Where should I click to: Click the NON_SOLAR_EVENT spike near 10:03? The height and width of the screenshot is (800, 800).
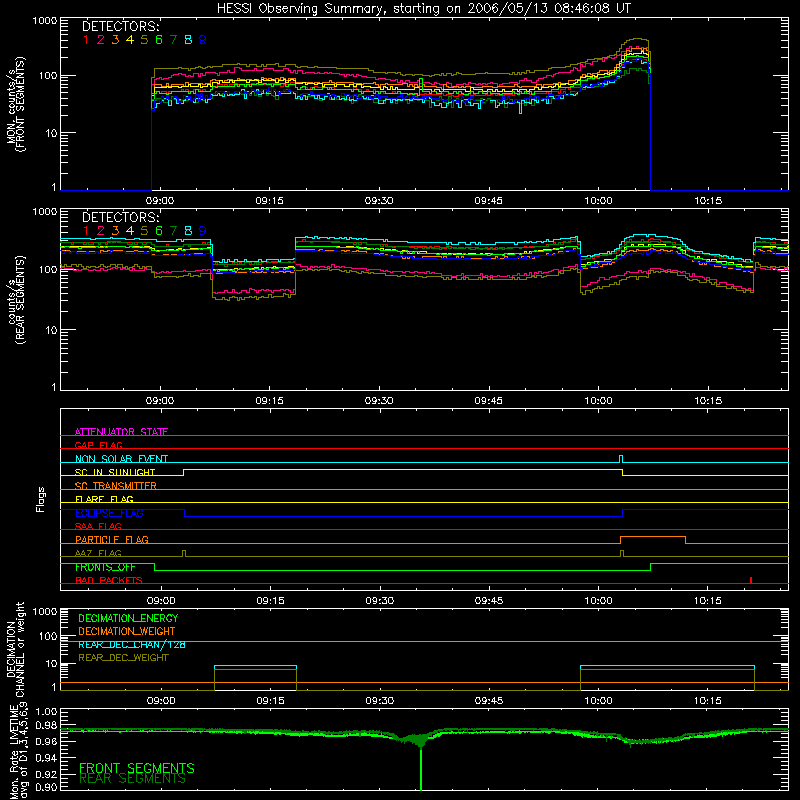pos(621,459)
